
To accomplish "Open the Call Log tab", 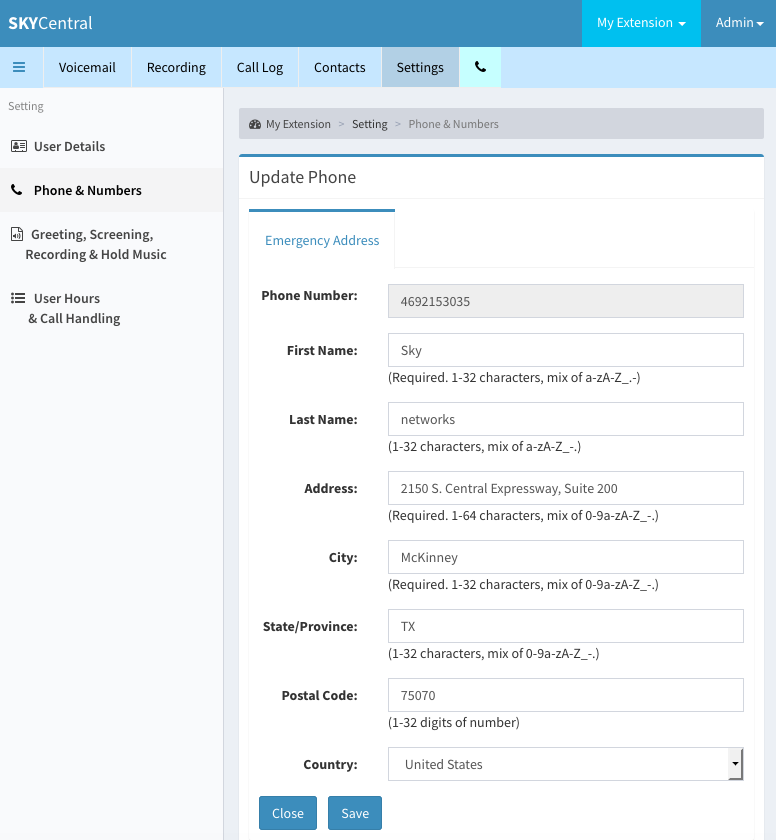I will 260,67.
